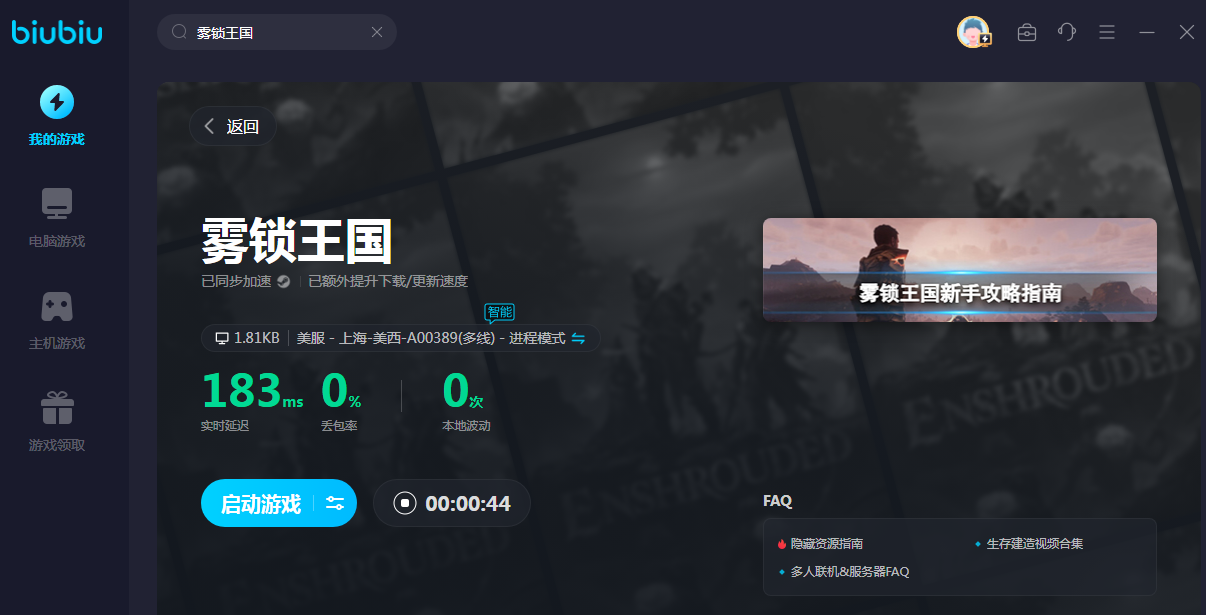This screenshot has height=615, width=1206.
Task: Launch game with 启动游戏 button
Action: point(260,503)
